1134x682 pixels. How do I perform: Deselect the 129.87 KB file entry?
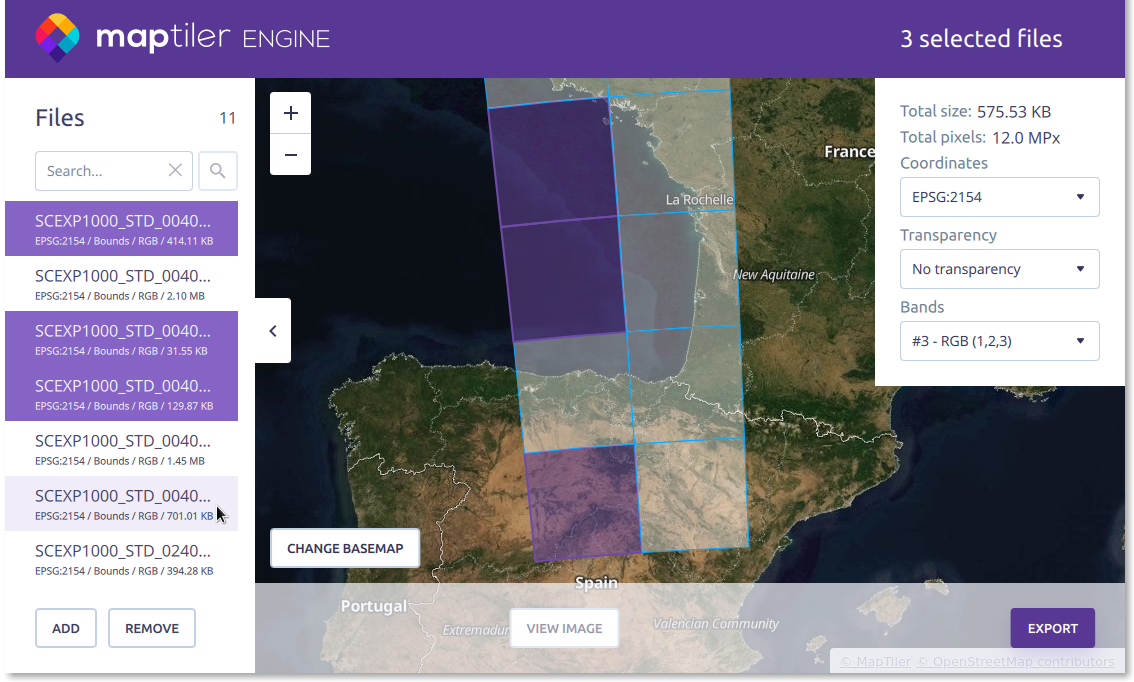click(x=121, y=394)
